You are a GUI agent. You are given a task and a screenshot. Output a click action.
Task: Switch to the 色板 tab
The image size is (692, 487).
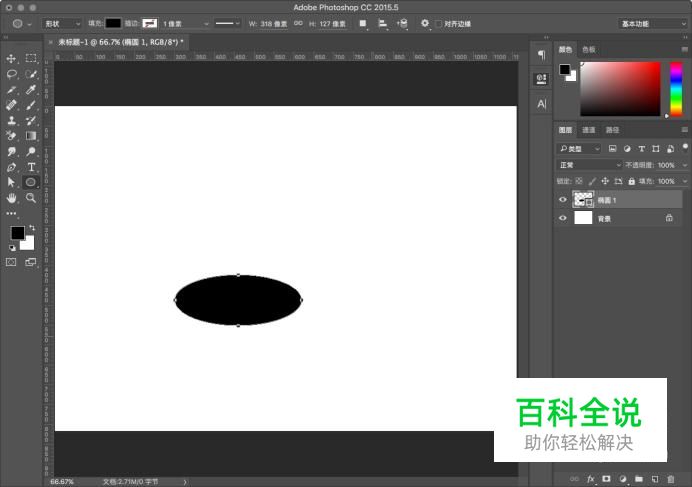pyautogui.click(x=589, y=49)
